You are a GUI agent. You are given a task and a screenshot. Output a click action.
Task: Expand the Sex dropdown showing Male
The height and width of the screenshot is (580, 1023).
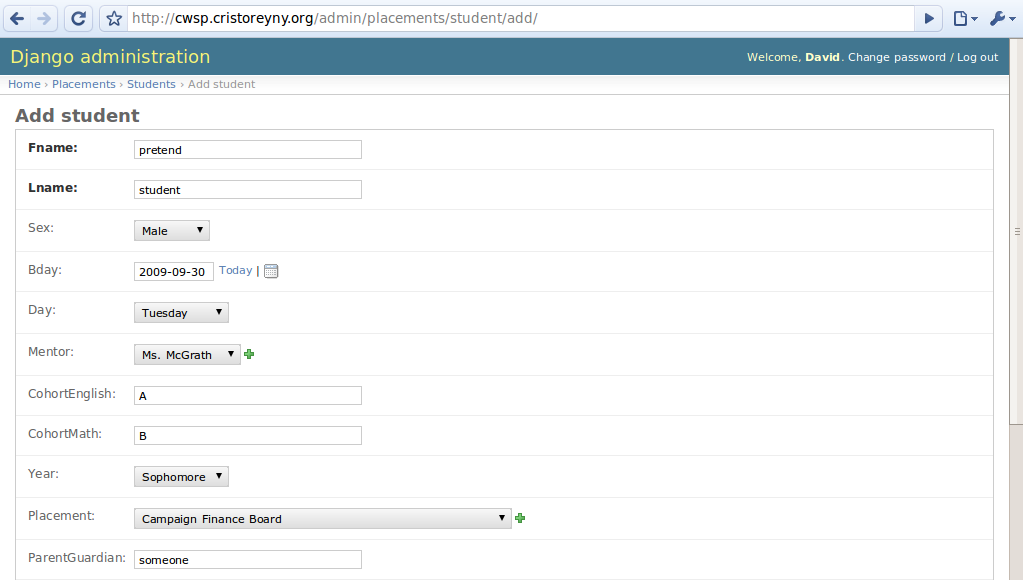(172, 231)
